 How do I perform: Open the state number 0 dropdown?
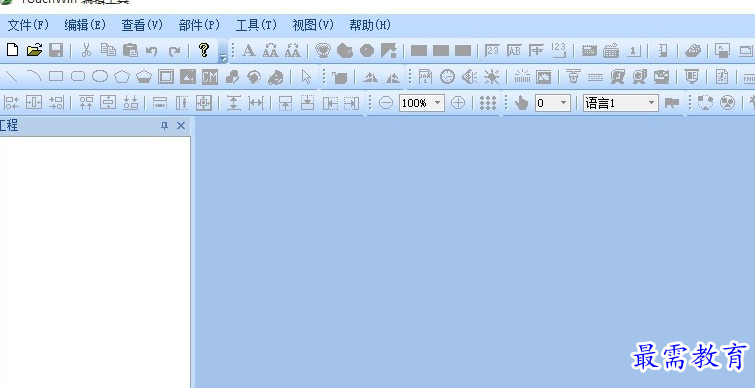click(x=564, y=103)
